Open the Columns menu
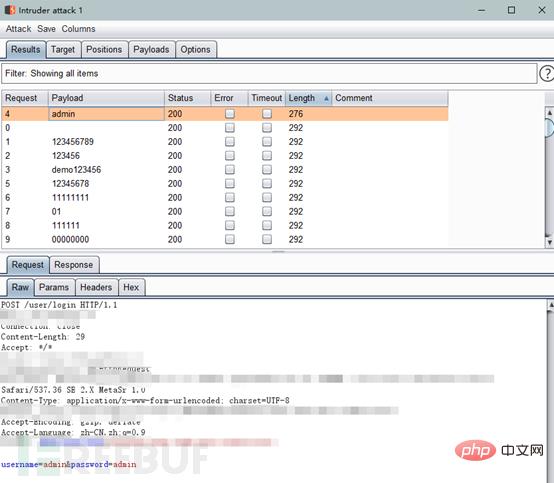This screenshot has height=483, width=554. [78, 29]
